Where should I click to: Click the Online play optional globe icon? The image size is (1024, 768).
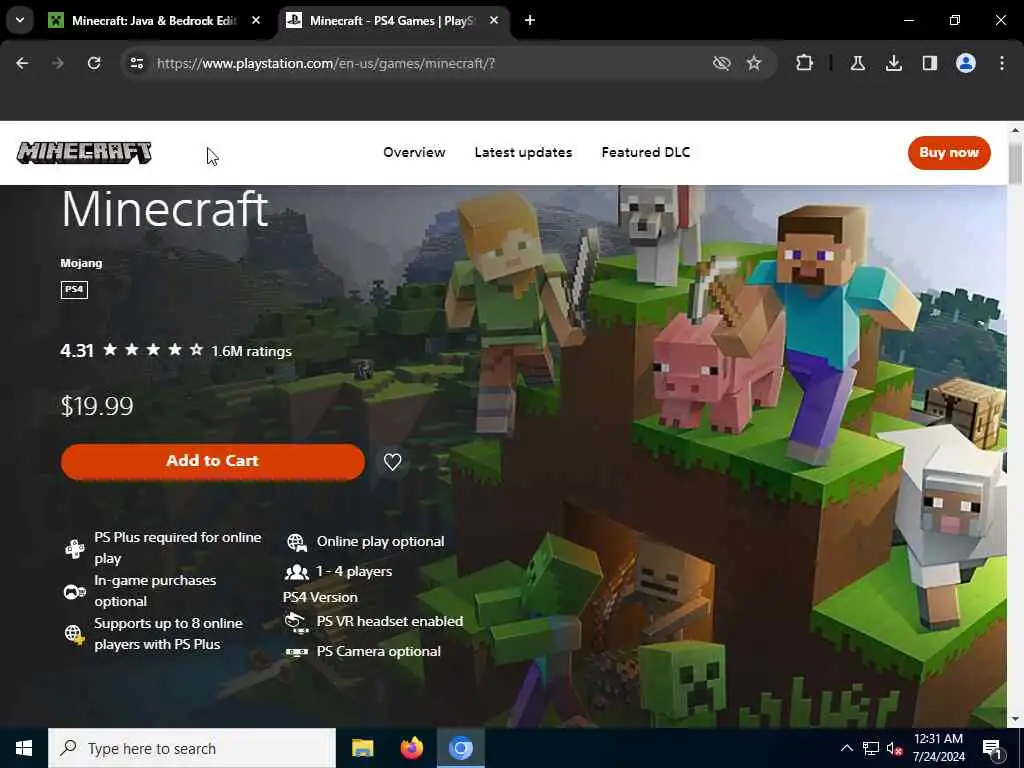296,542
